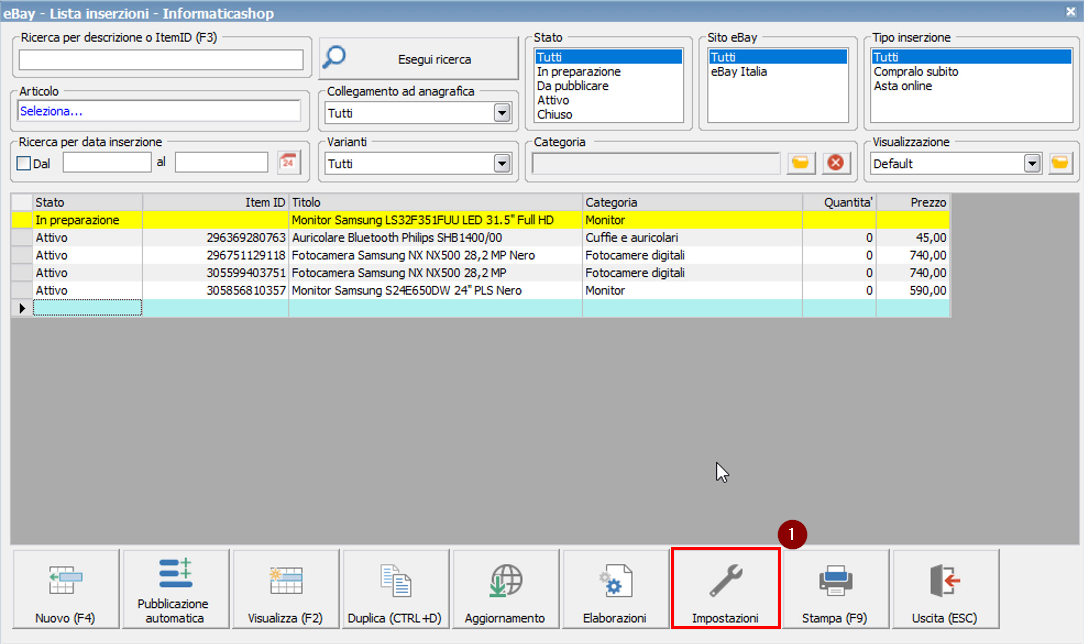This screenshot has height=644, width=1084.
Task: Select eBay Italia site
Action: (778, 71)
